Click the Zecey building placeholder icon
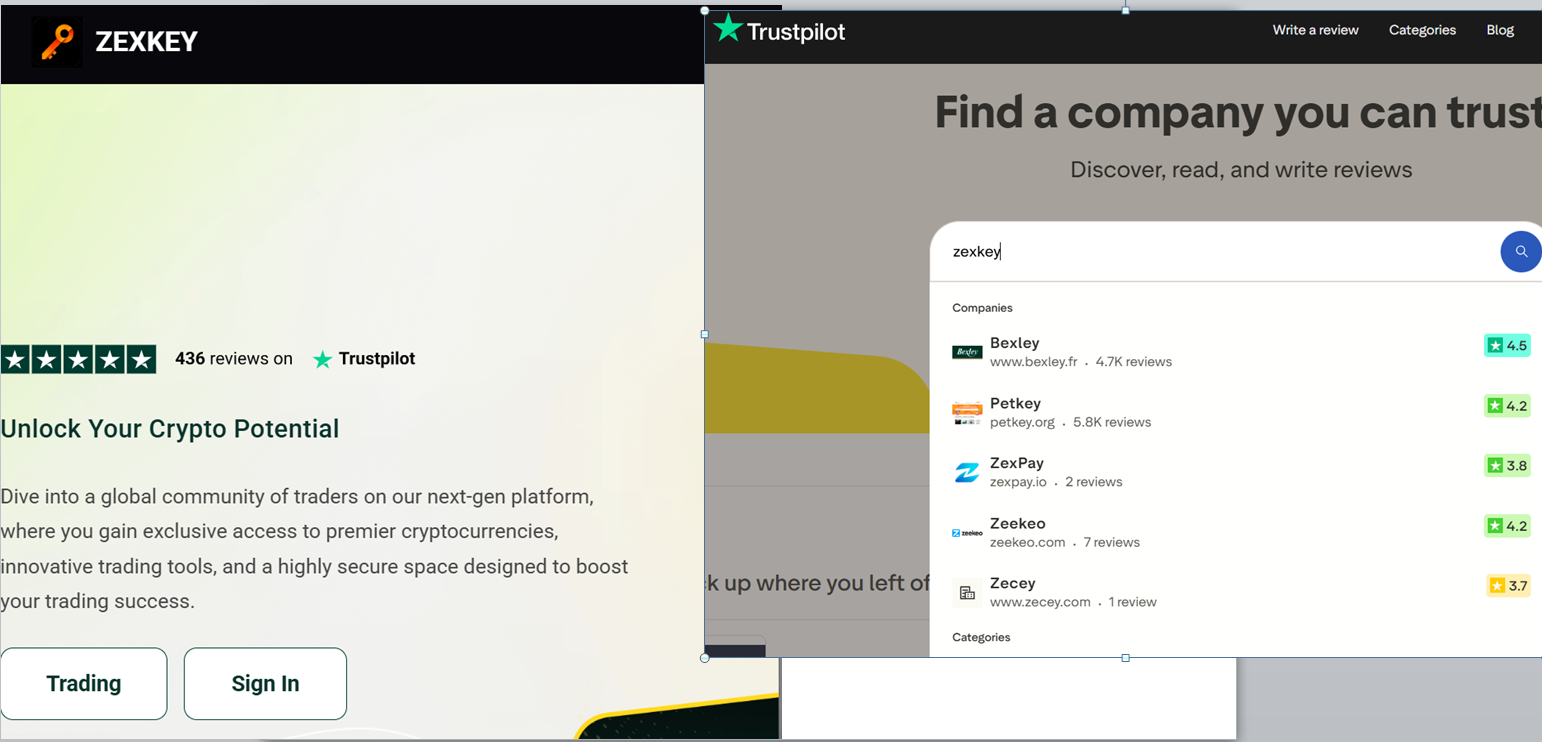Viewport: 1542px width, 742px height. click(x=967, y=593)
